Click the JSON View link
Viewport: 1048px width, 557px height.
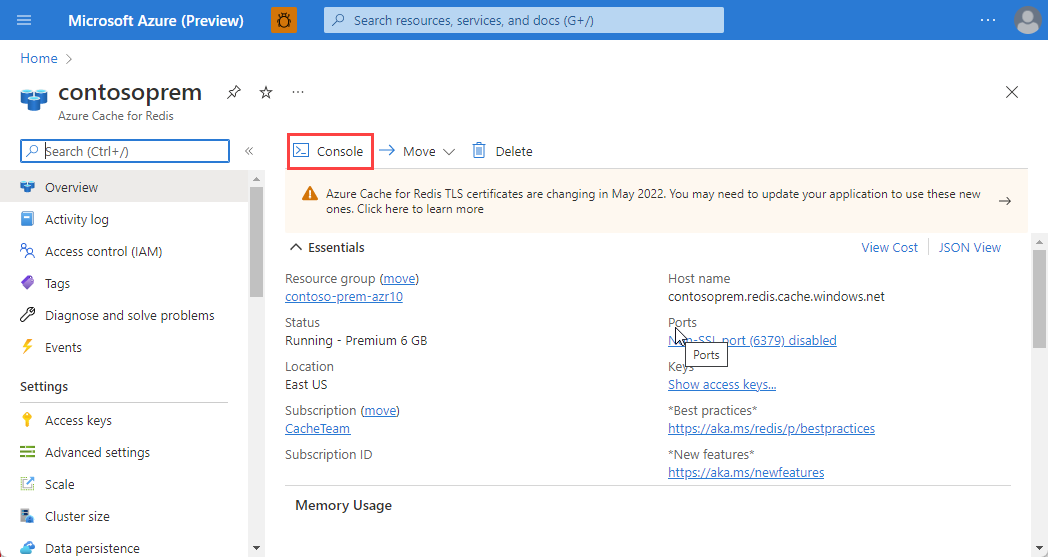(x=969, y=247)
